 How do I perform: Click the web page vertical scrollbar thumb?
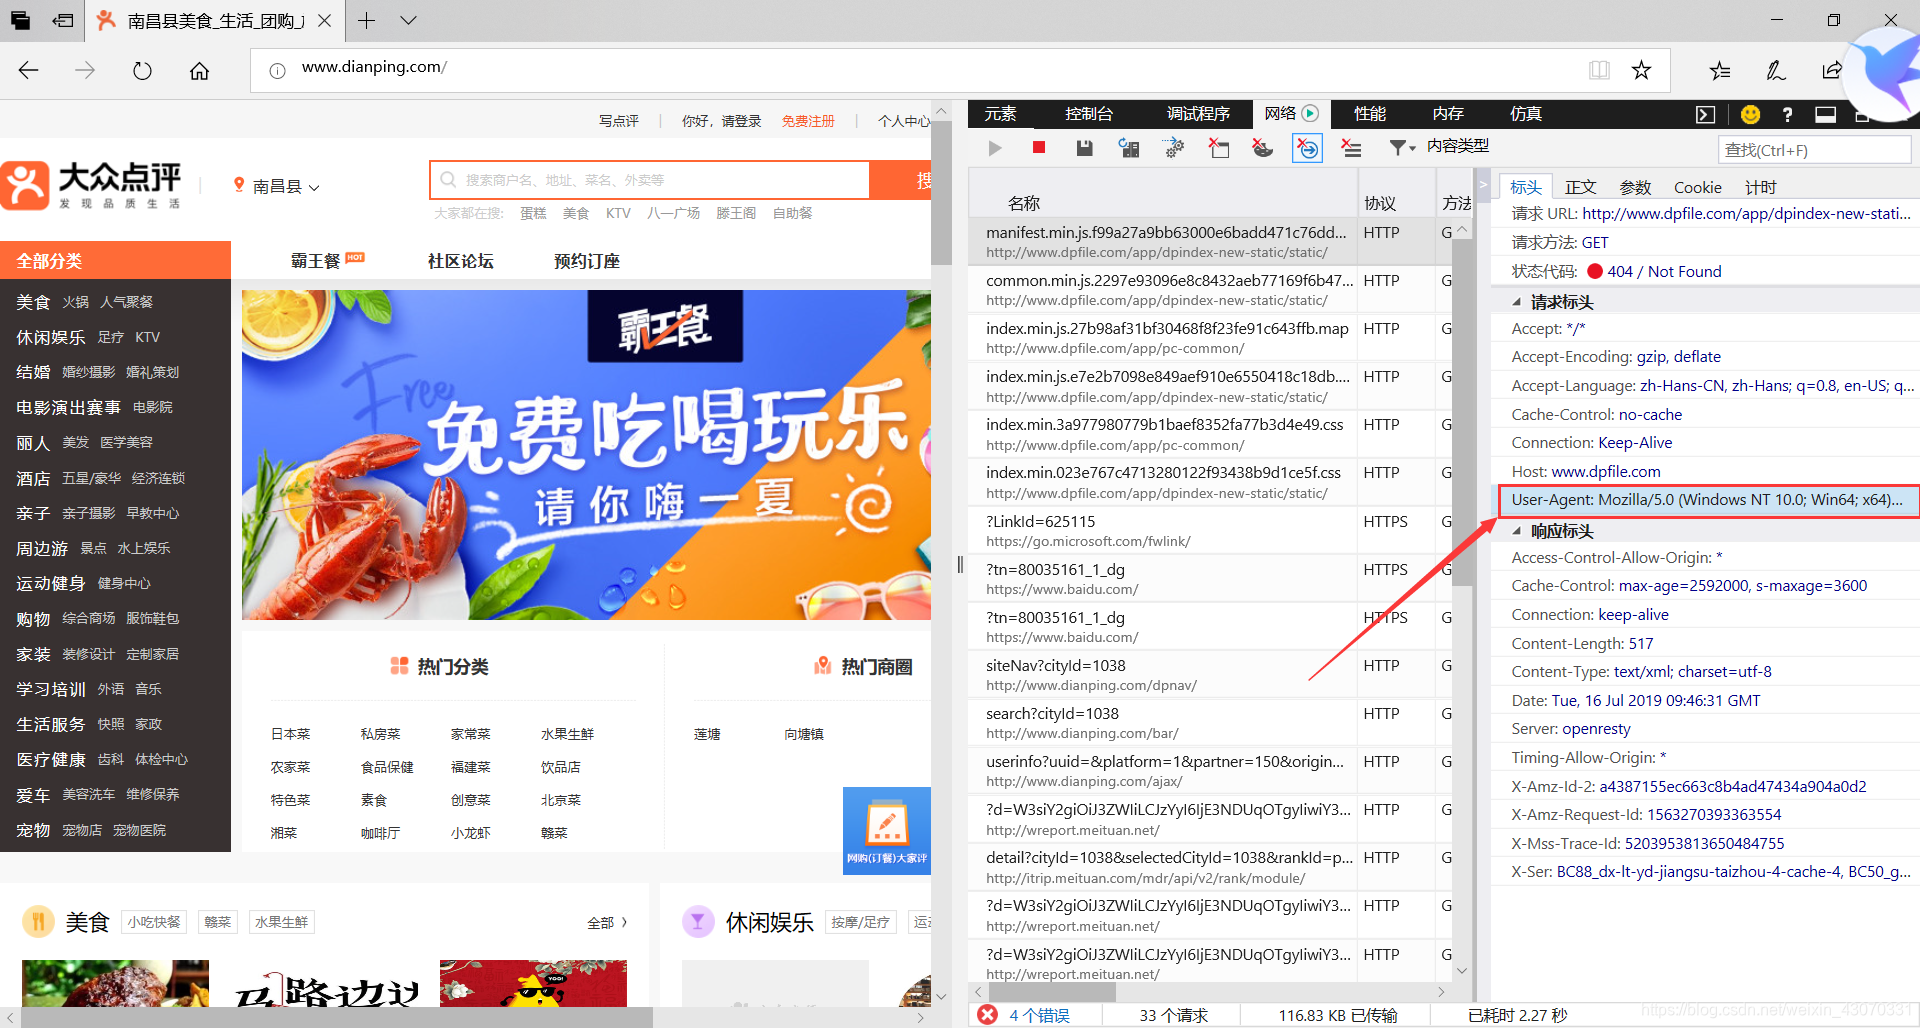(x=941, y=192)
